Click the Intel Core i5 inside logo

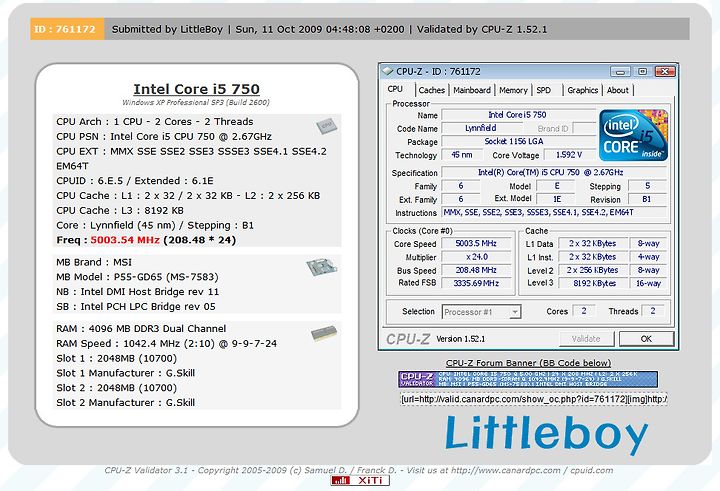pyautogui.click(x=633, y=135)
